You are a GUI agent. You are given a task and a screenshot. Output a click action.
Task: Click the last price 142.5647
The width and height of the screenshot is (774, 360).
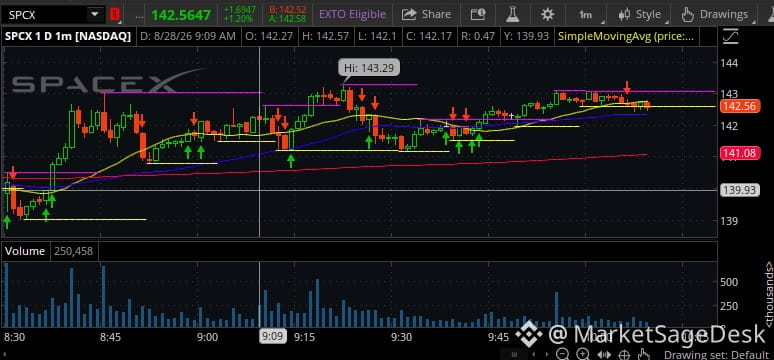coord(181,15)
